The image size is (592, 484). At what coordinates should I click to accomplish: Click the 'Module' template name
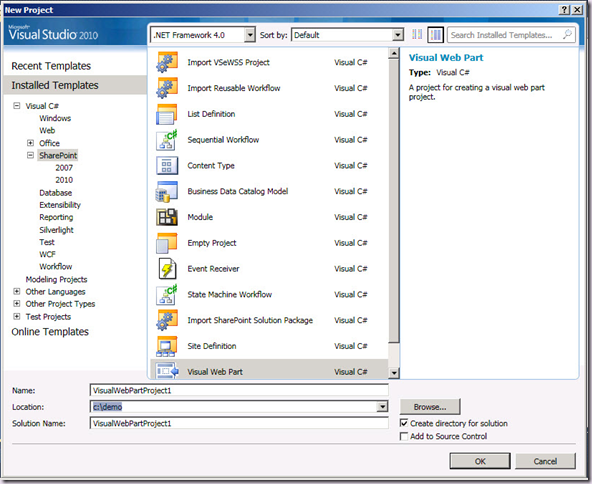200,217
